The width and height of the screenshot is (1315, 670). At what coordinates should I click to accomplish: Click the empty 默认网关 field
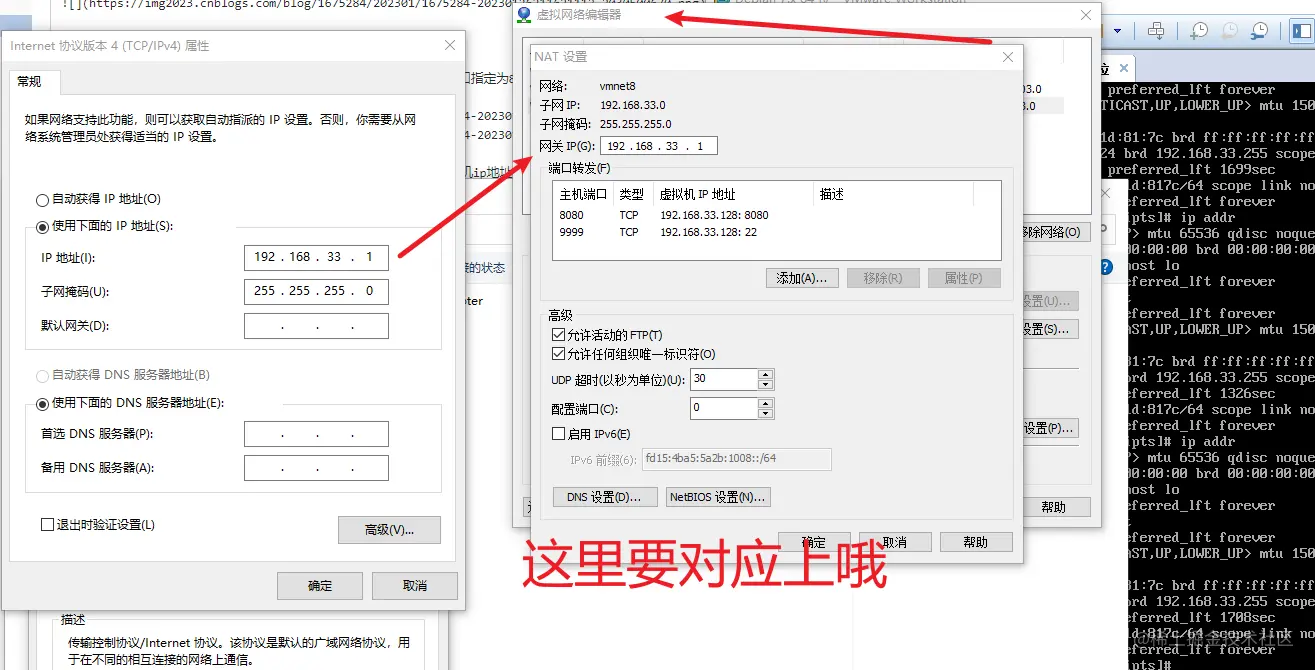point(316,326)
